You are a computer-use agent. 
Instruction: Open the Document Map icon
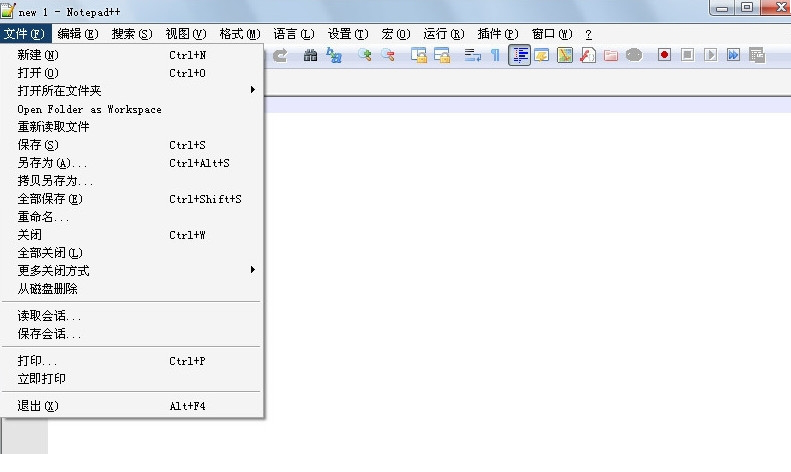click(x=565, y=55)
